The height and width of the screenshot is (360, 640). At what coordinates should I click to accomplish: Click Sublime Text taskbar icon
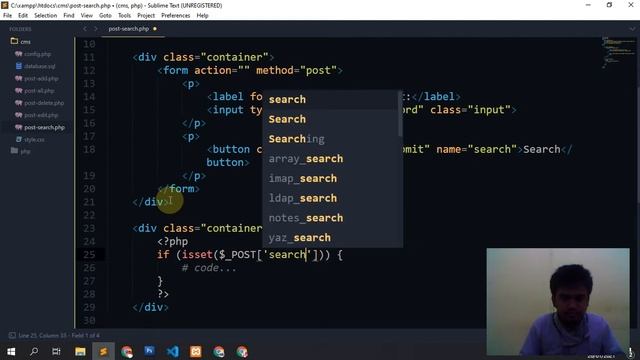[x=103, y=351]
